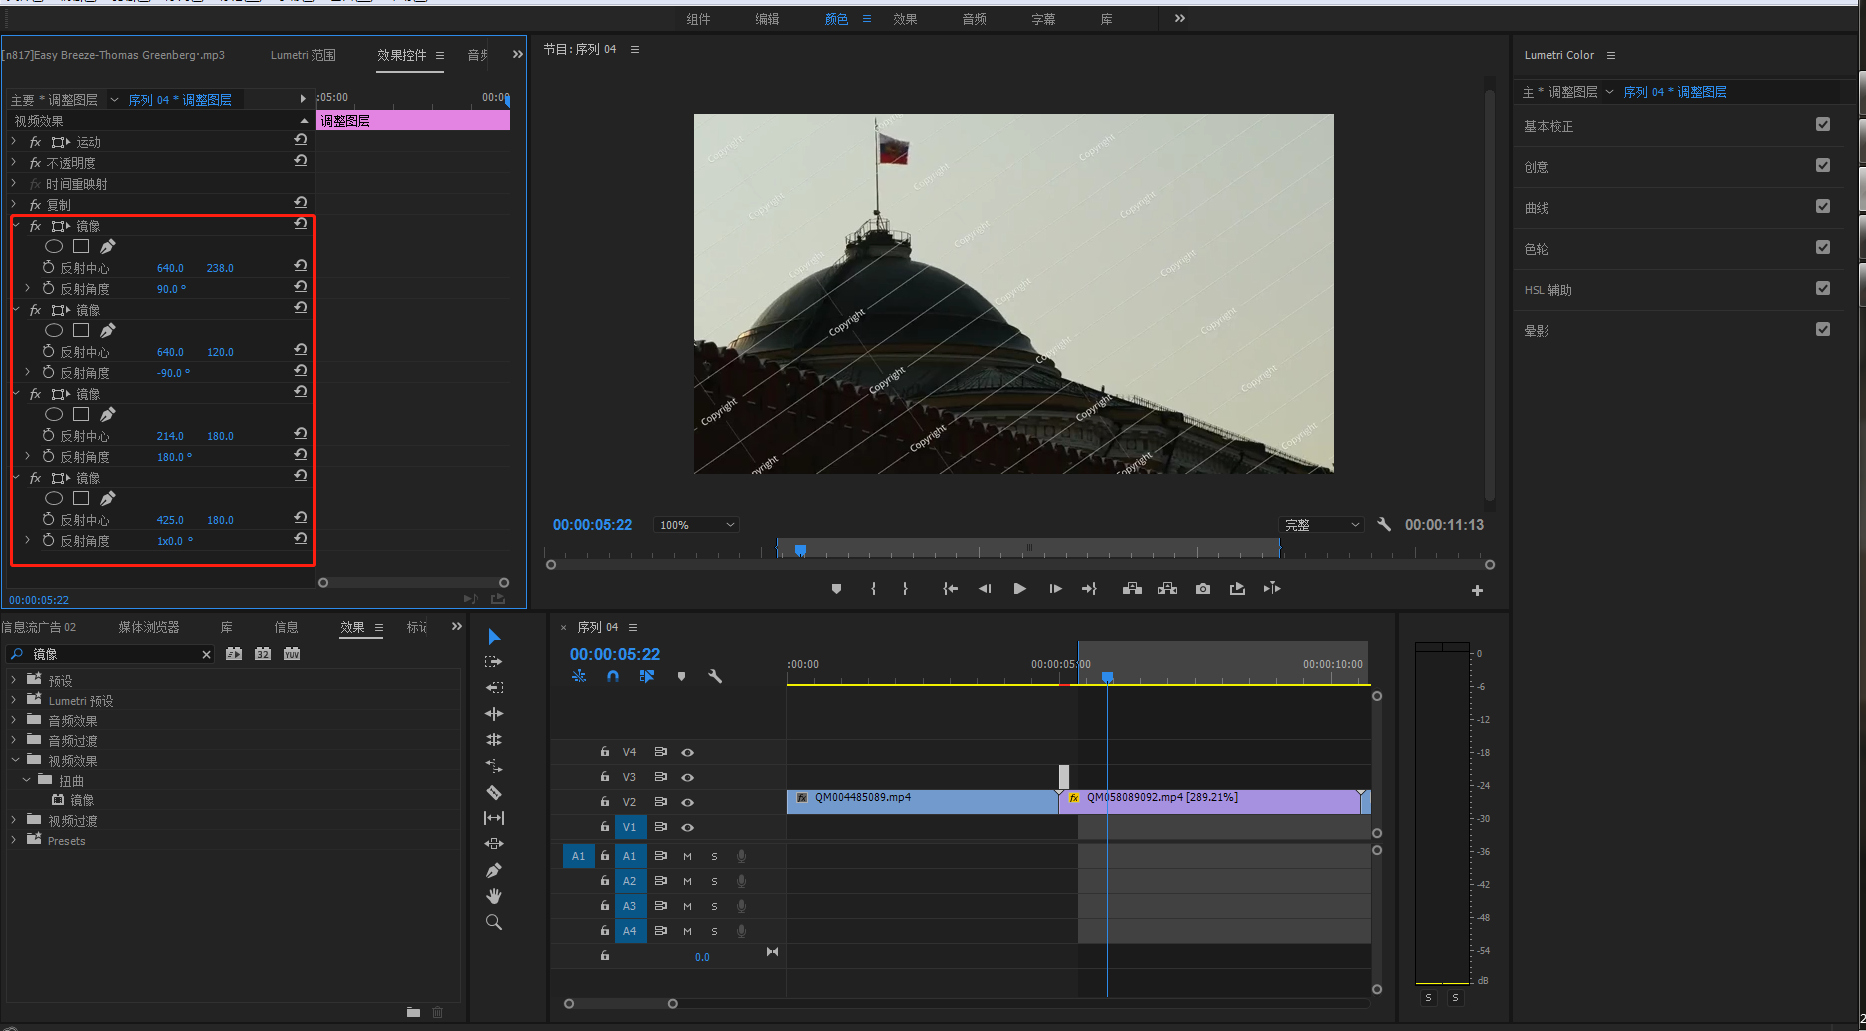Screen dimensions: 1866x1031
Task: Click the Play button in Program monitor
Action: coord(1019,589)
